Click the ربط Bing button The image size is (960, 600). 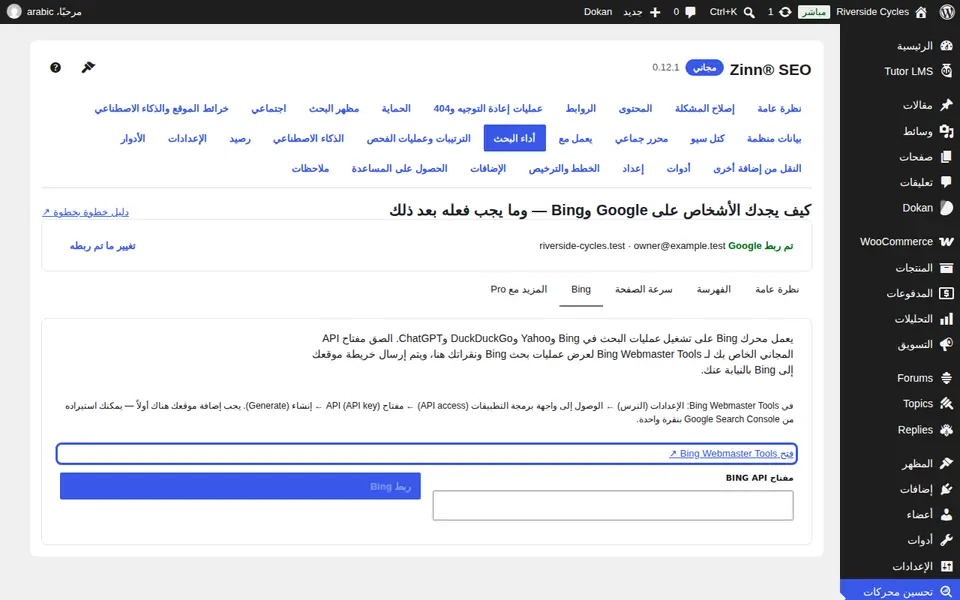point(240,486)
